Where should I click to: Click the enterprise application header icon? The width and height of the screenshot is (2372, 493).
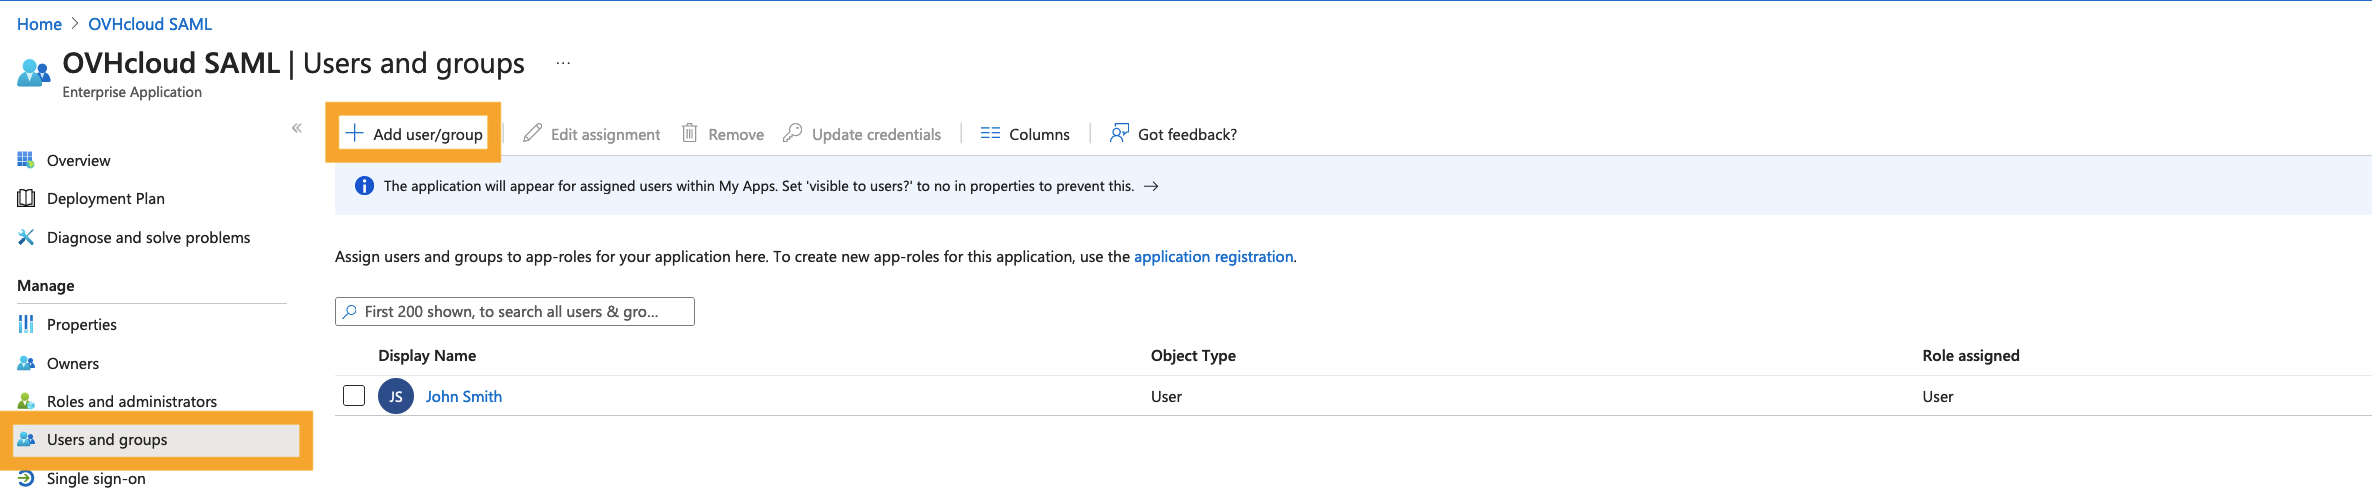coord(33,73)
